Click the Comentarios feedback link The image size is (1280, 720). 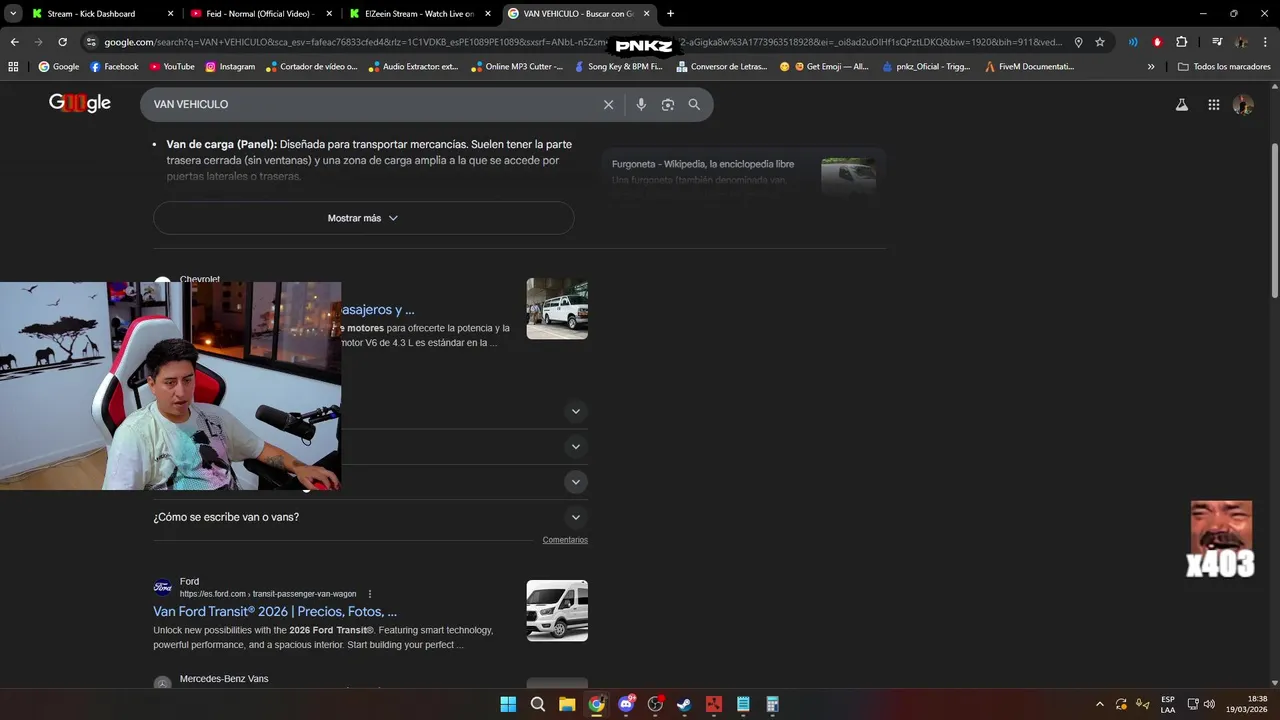(x=565, y=540)
